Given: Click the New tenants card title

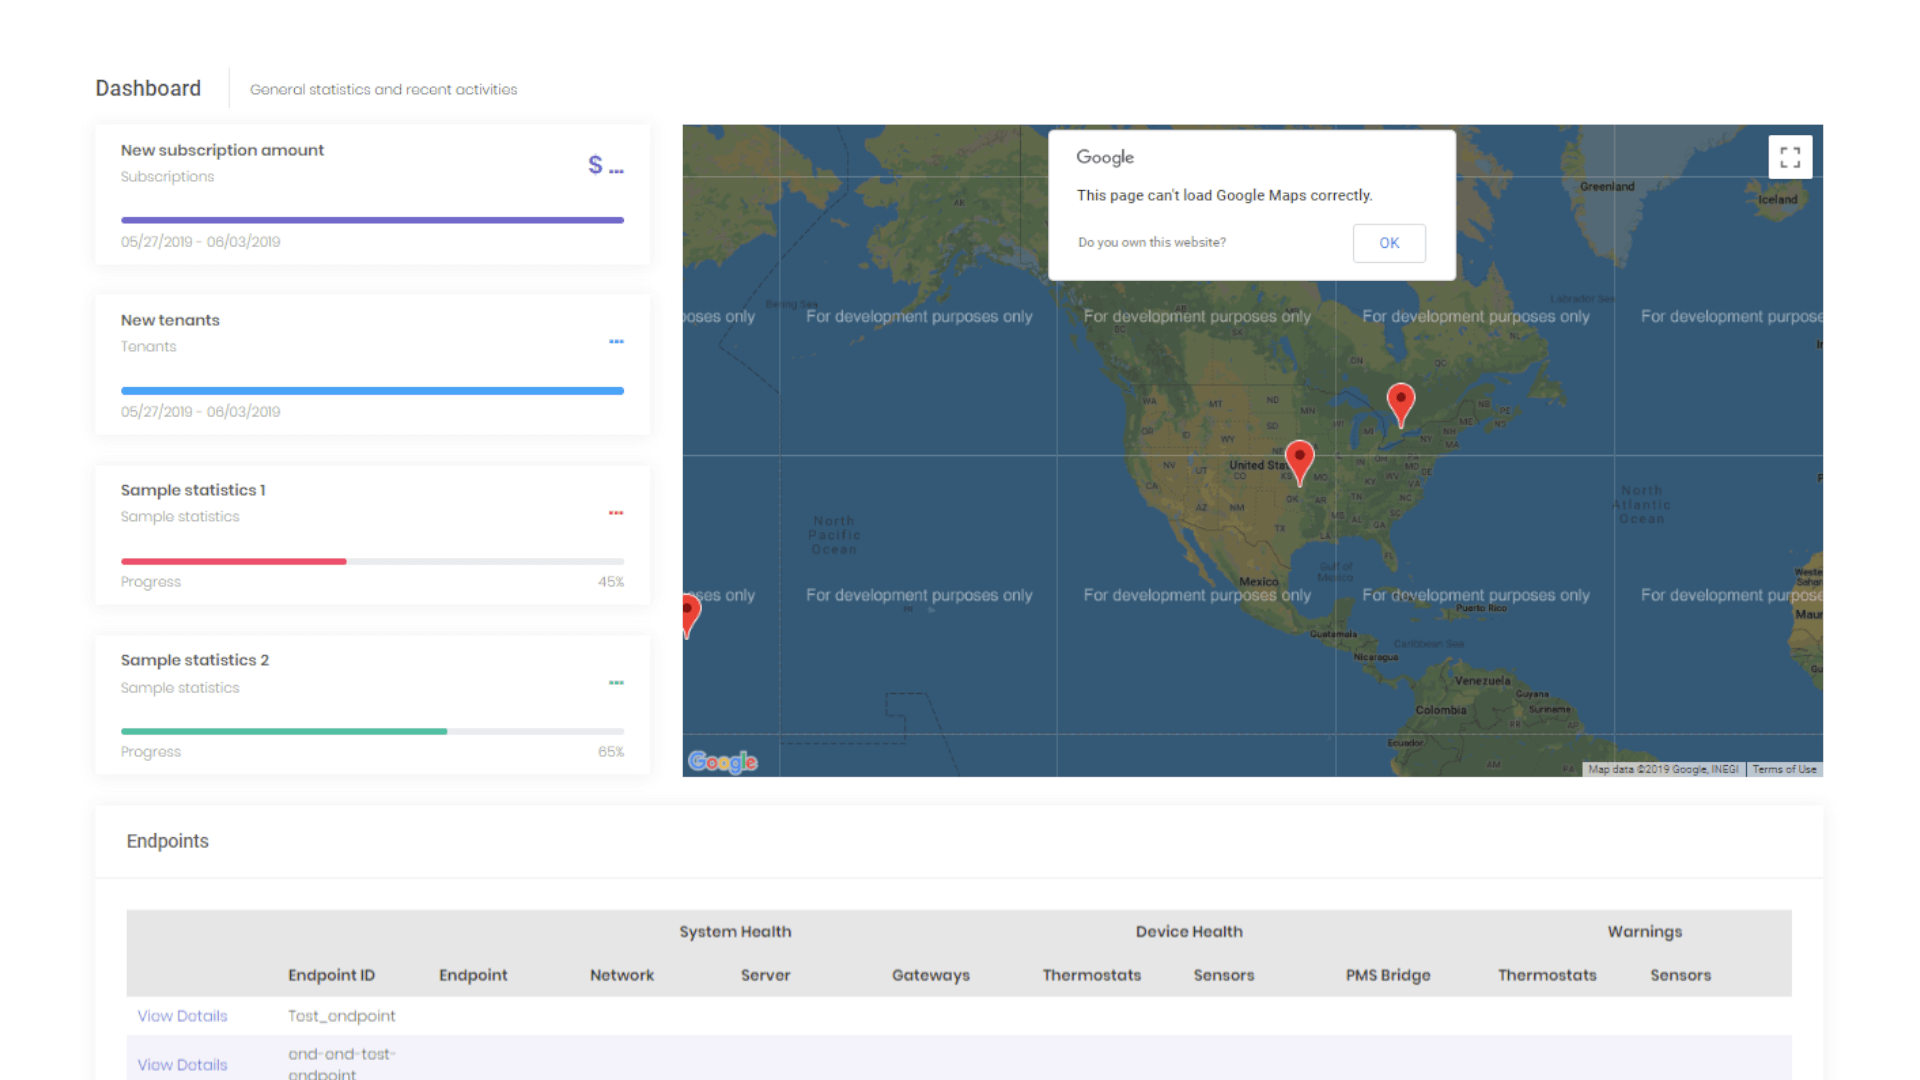Looking at the screenshot, I should click(x=170, y=320).
